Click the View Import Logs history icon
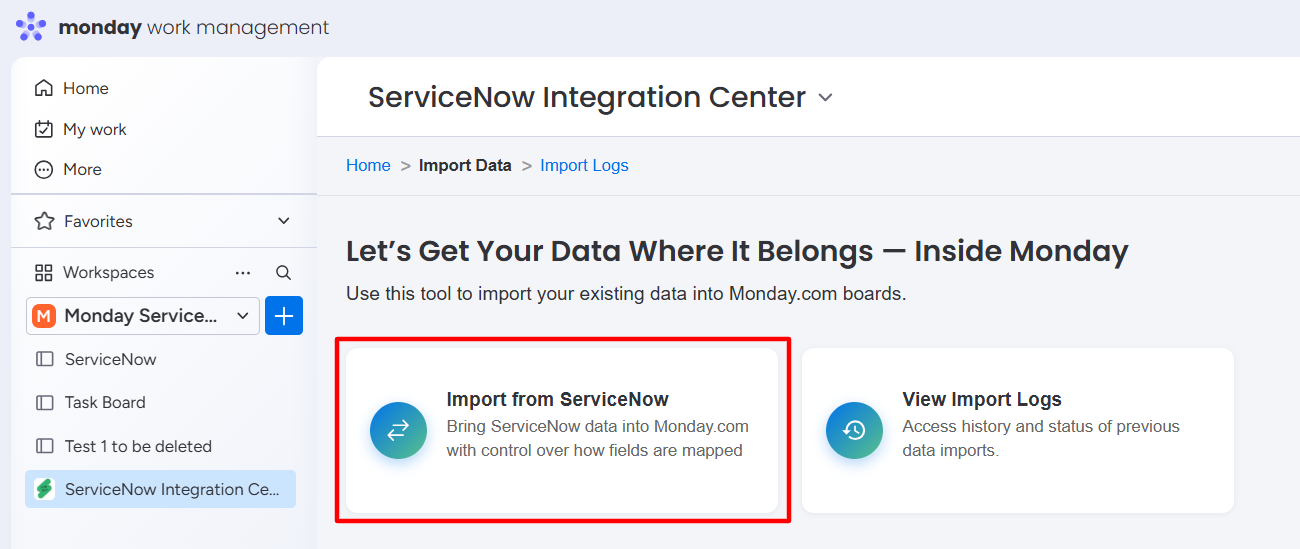The width and height of the screenshot is (1300, 549). (x=854, y=431)
